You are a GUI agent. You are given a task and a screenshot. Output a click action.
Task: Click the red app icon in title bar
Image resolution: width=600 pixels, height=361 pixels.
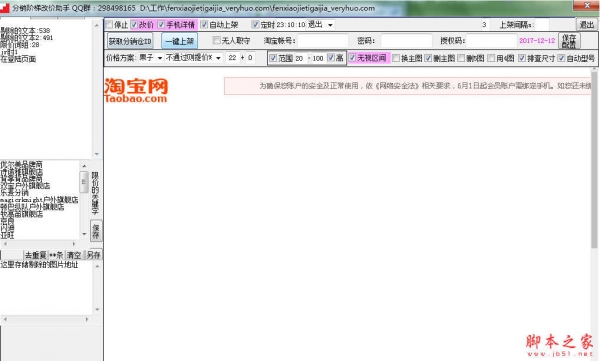tap(5, 8)
